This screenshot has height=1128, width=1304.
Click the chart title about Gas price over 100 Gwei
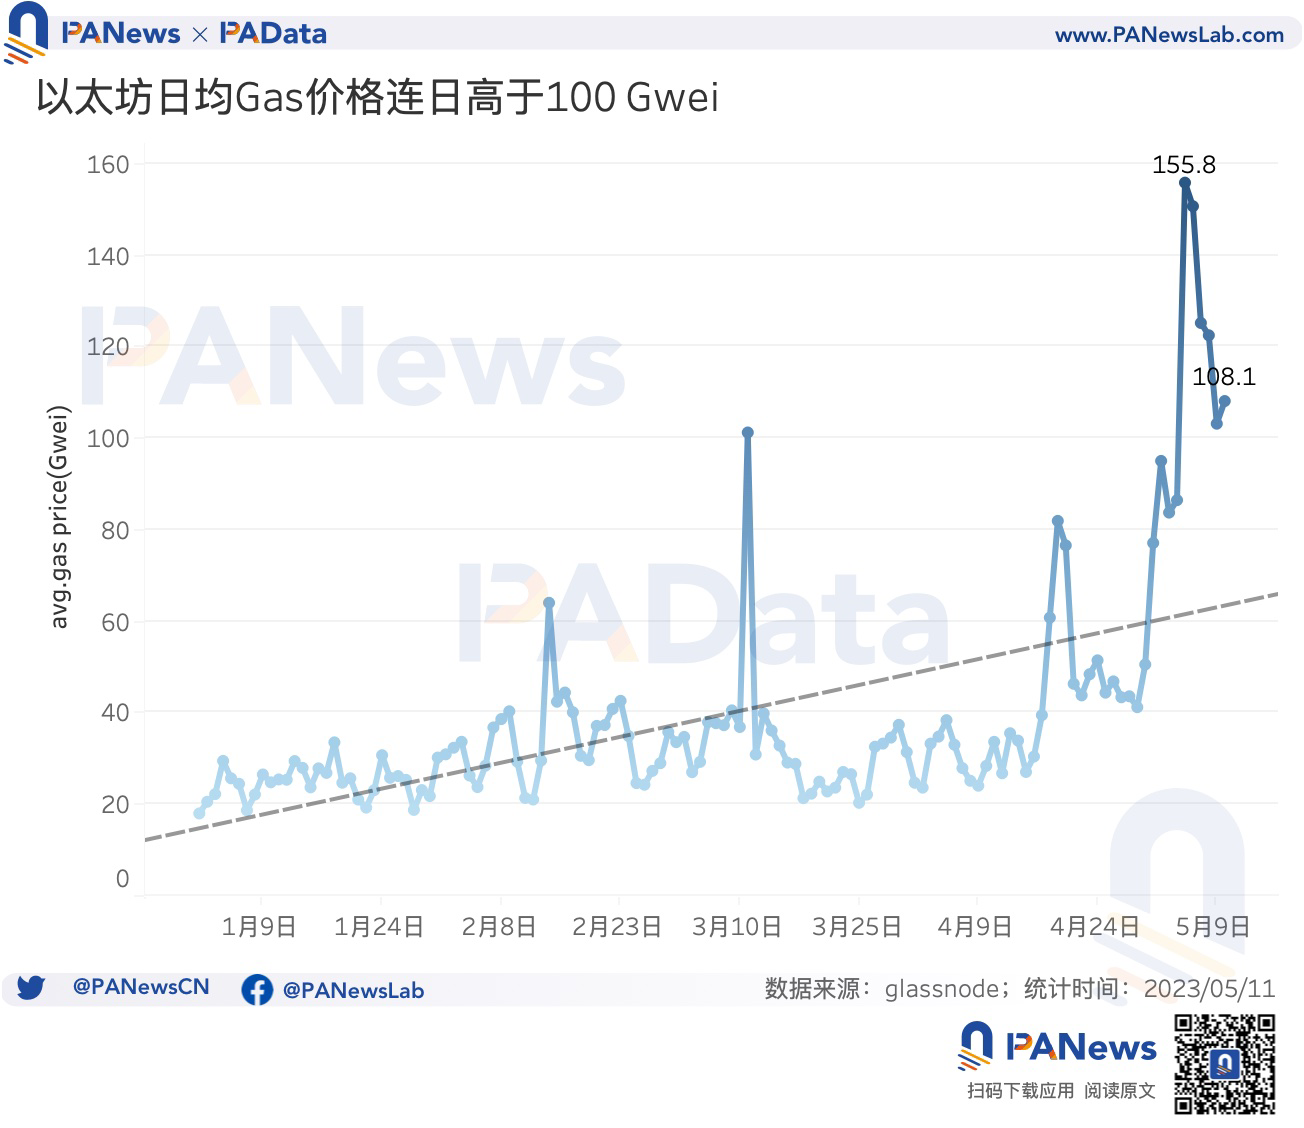[377, 98]
